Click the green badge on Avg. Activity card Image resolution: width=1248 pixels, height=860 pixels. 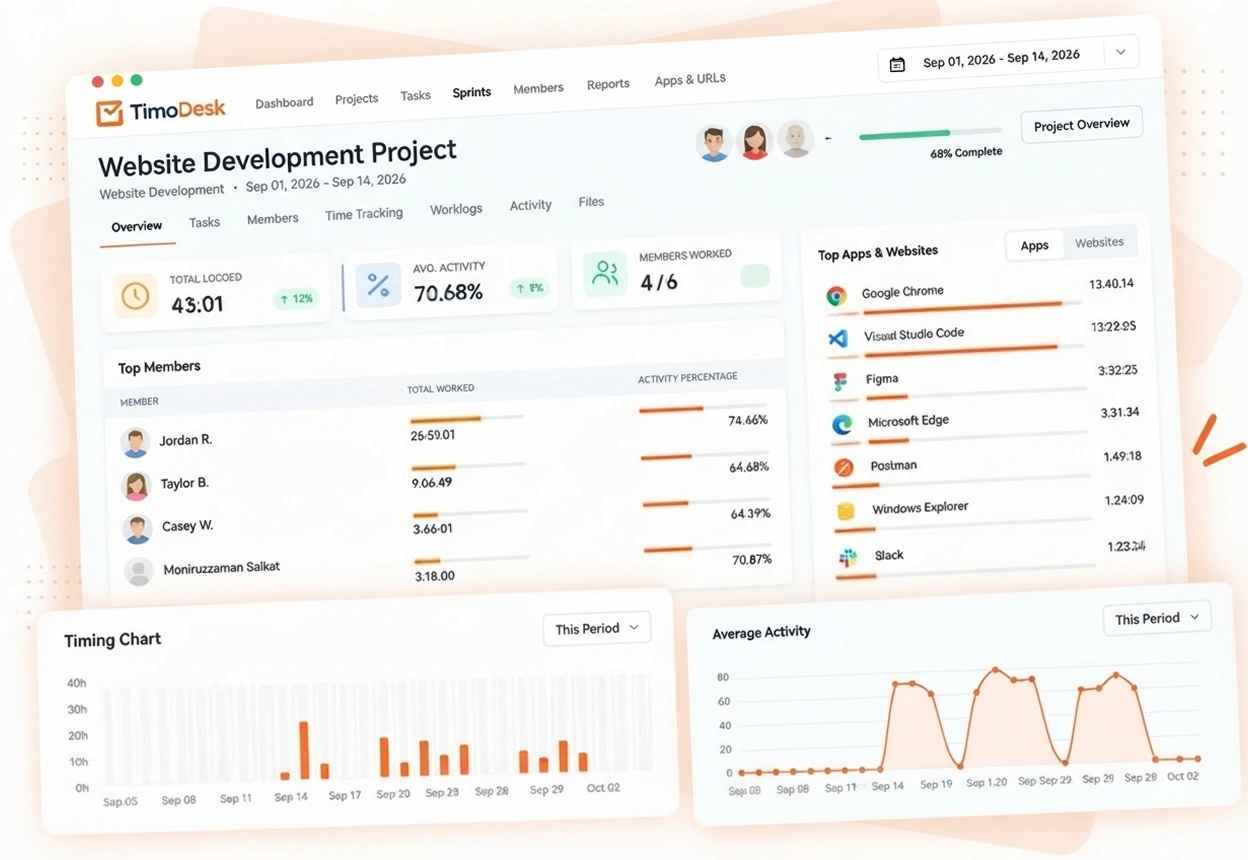click(x=529, y=288)
